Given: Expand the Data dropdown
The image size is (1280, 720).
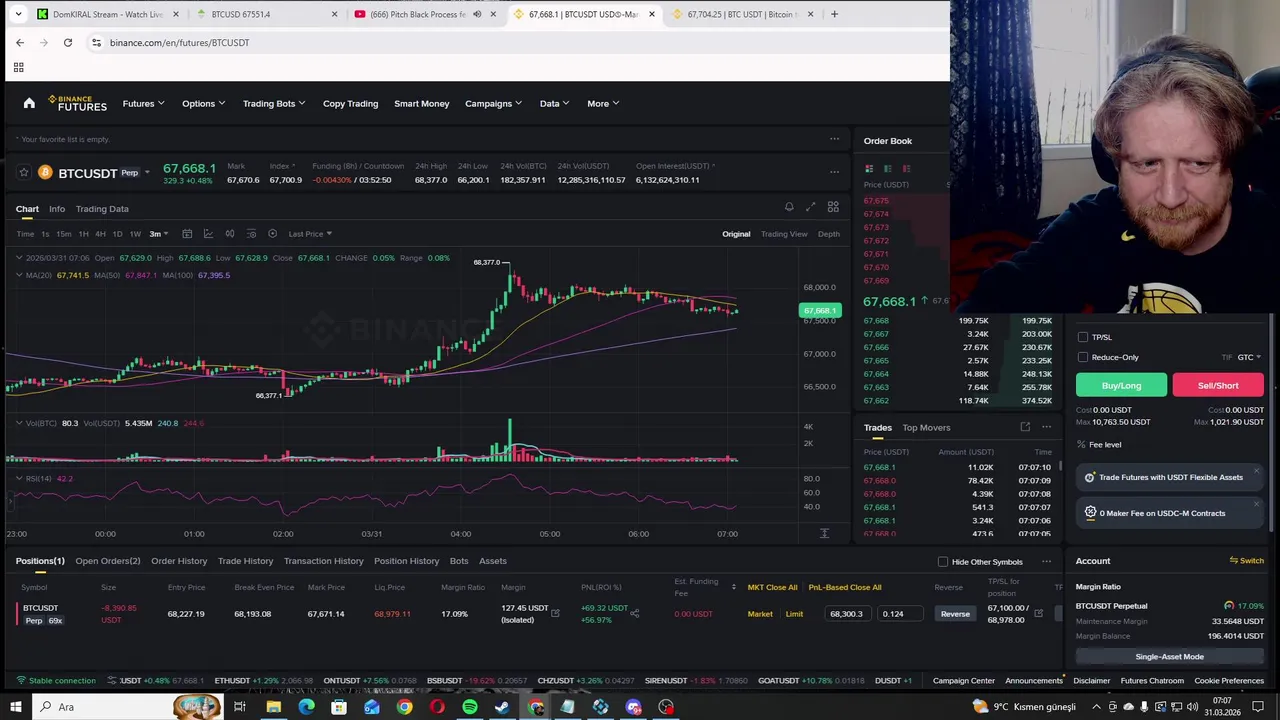Looking at the screenshot, I should [x=554, y=103].
